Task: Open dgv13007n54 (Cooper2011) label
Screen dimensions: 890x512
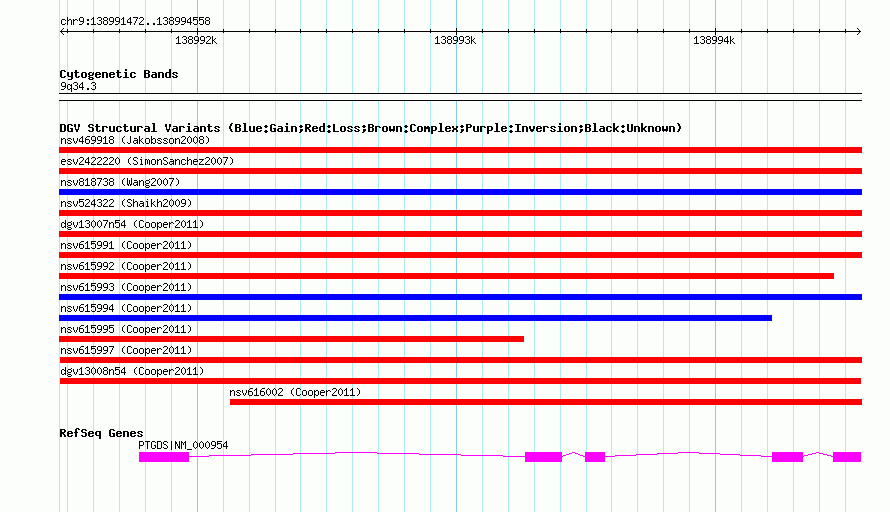Action: [x=132, y=224]
